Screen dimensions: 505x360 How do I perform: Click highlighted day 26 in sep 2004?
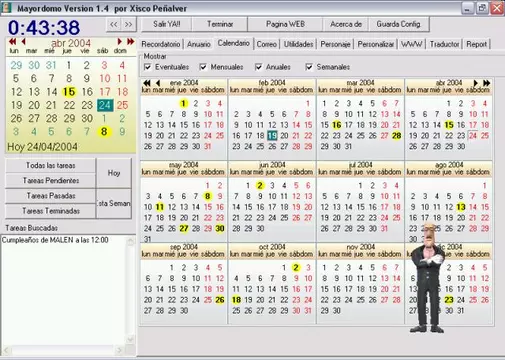[220, 300]
